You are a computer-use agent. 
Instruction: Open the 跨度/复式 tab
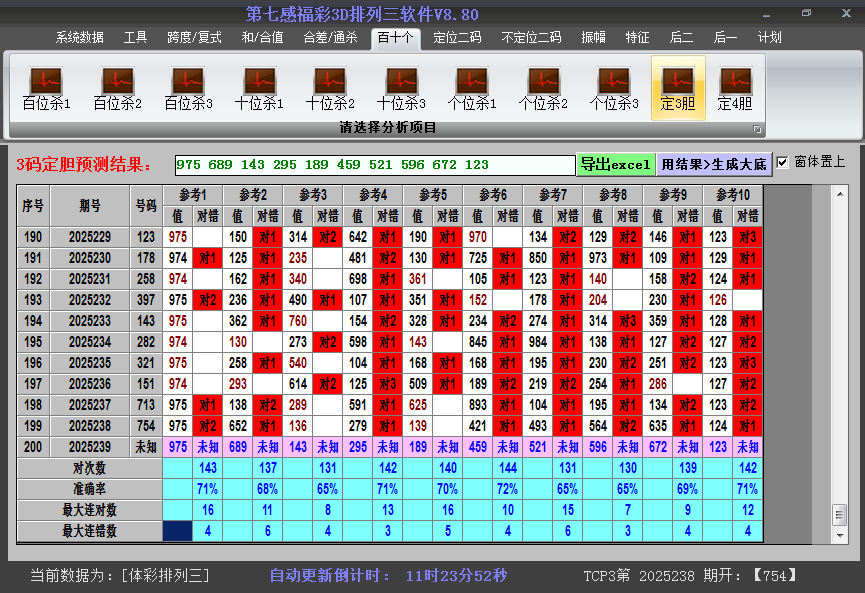point(195,38)
